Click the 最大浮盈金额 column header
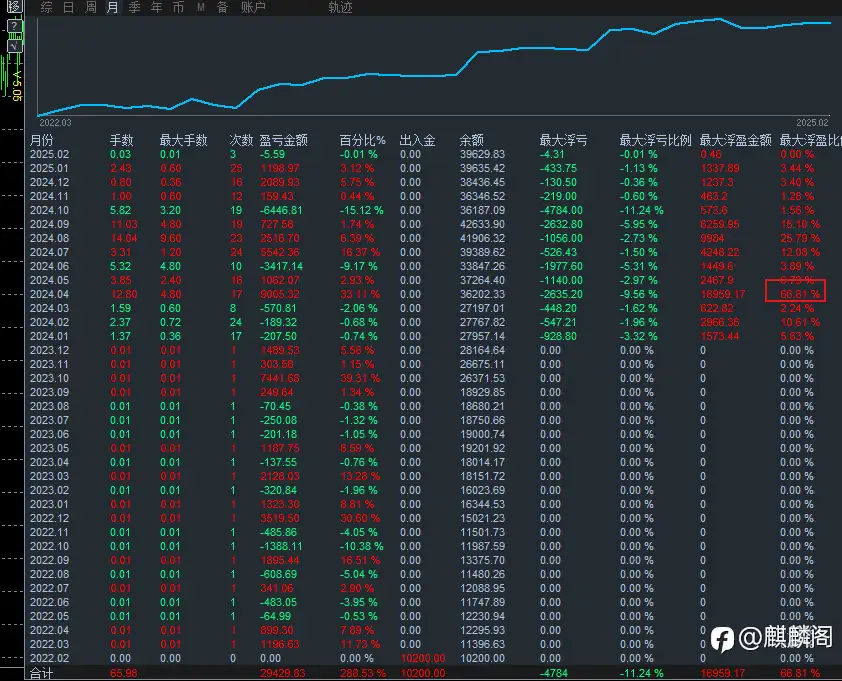This screenshot has height=681, width=842. [736, 140]
